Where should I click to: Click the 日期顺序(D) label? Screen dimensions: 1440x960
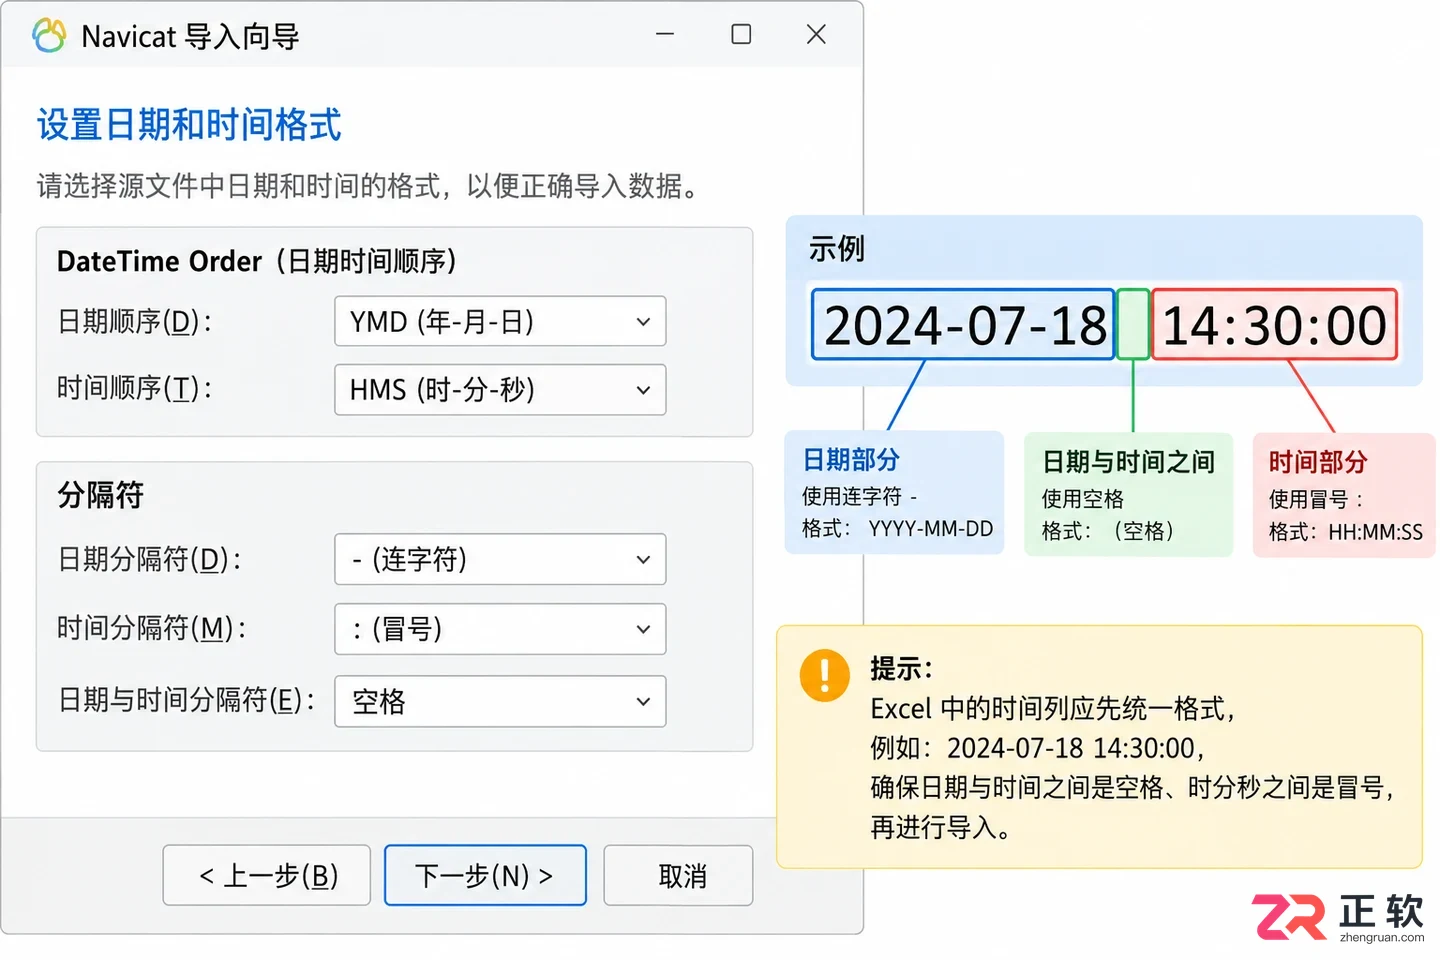[135, 321]
